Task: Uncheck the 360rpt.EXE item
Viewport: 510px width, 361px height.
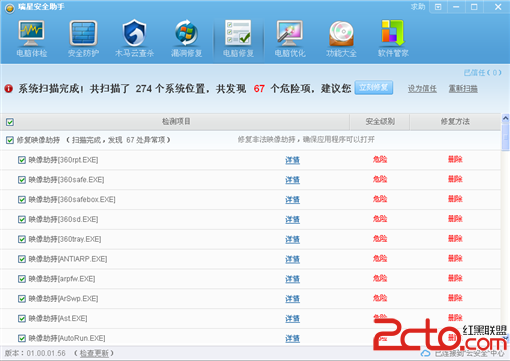Action: tap(22, 160)
